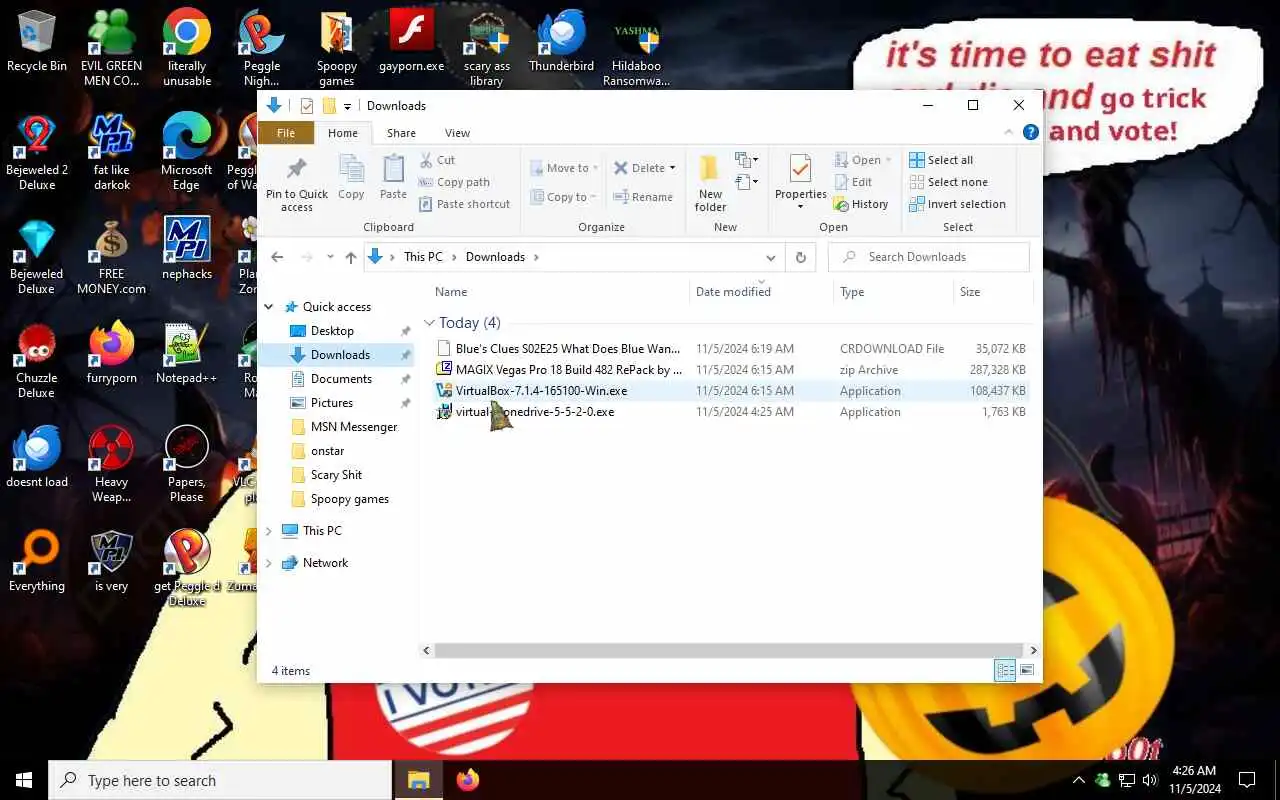The height and width of the screenshot is (800, 1280).
Task: Open Properties from the ribbon
Action: click(801, 182)
